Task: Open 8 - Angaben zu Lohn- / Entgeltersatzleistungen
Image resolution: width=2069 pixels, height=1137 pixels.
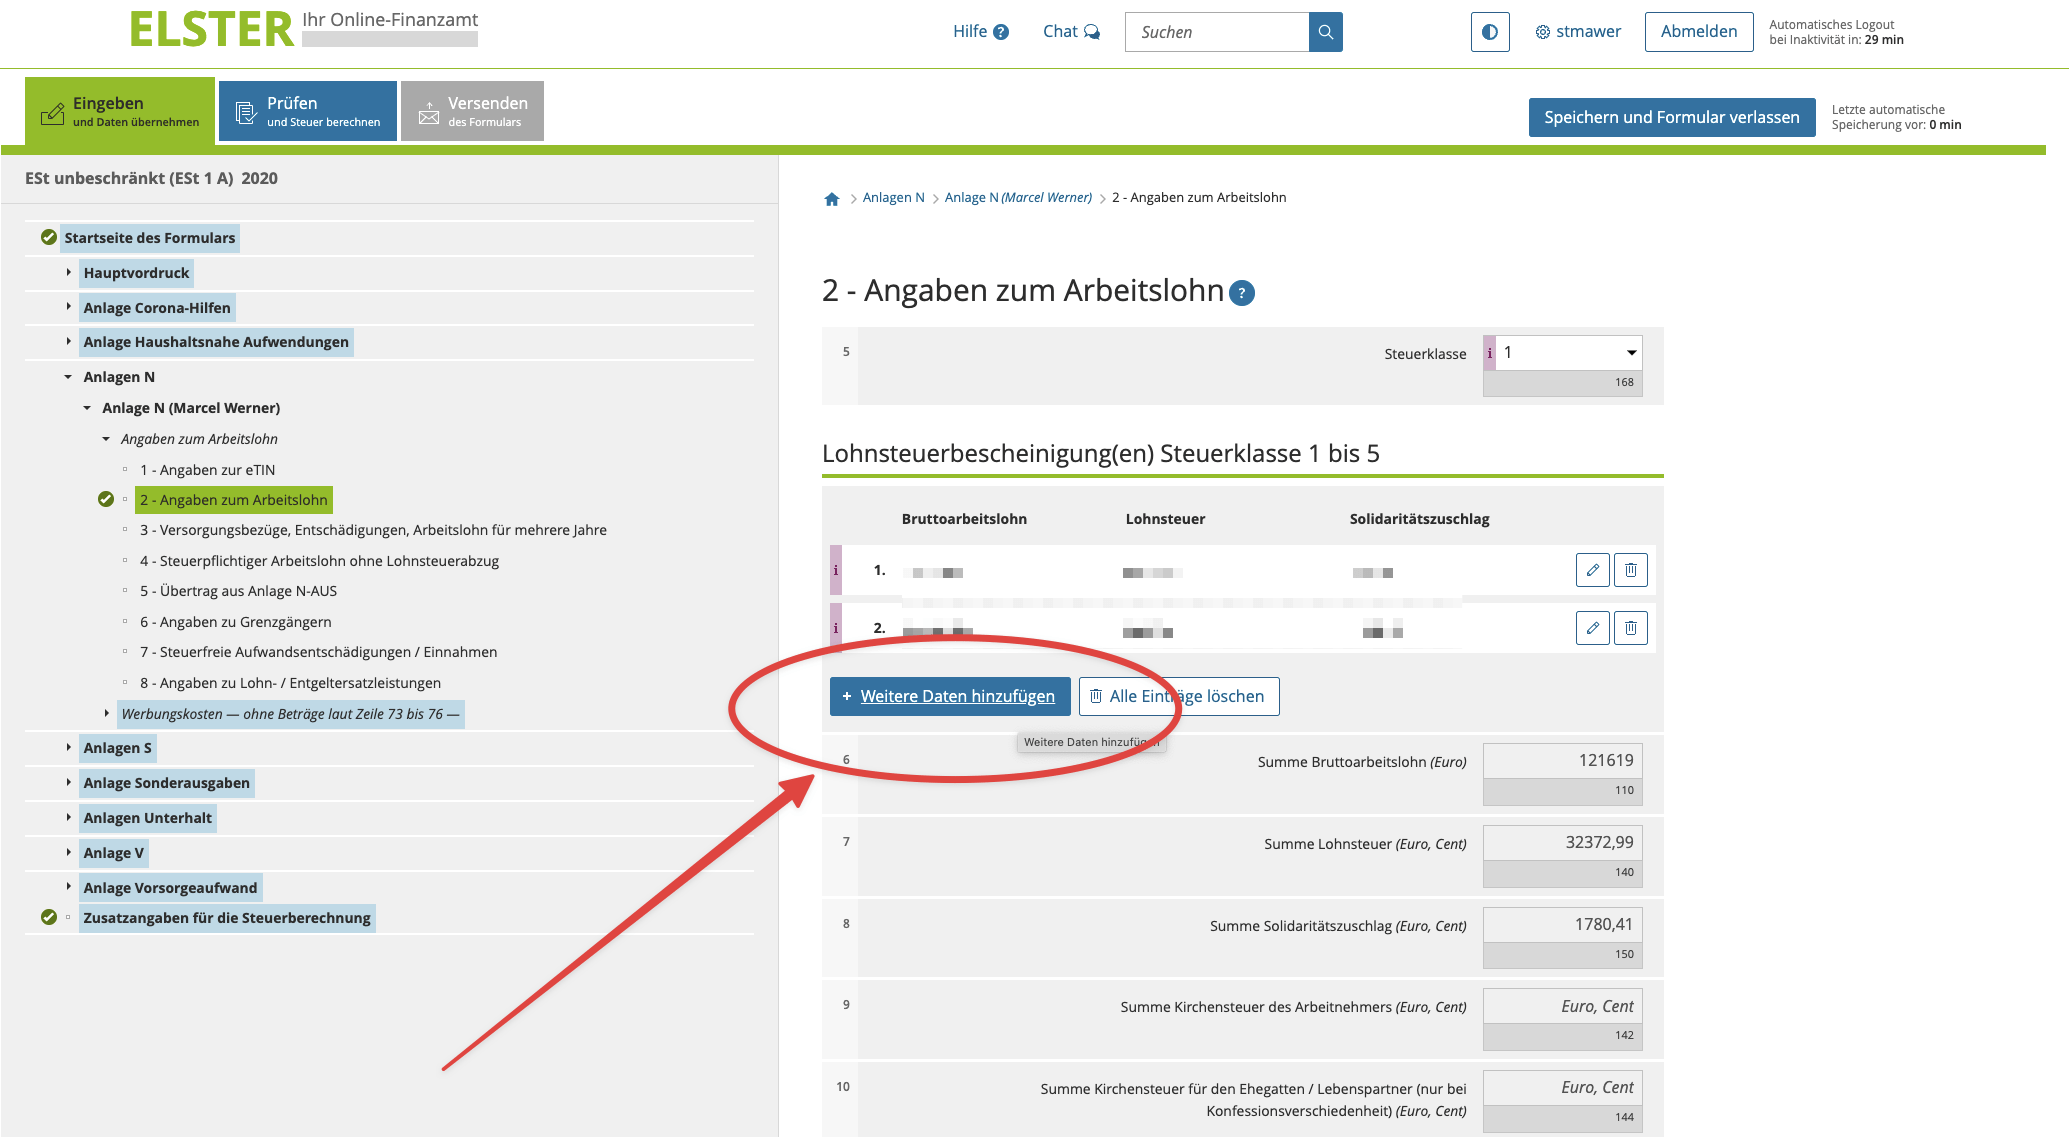Action: pyautogui.click(x=290, y=683)
